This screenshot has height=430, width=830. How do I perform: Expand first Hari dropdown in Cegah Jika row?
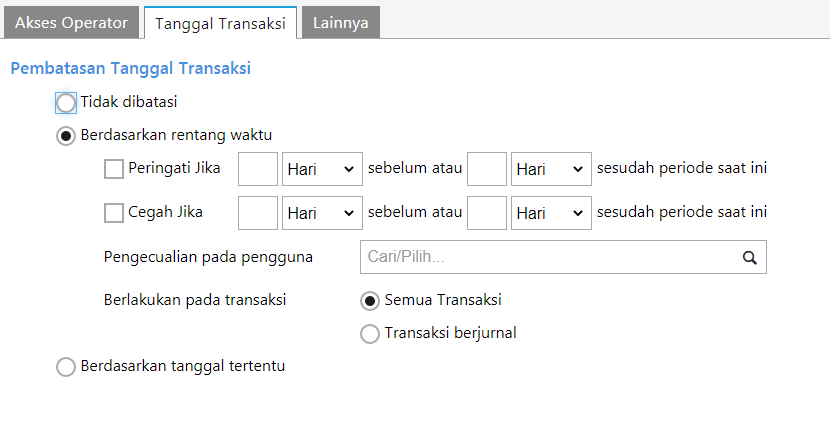coord(322,212)
